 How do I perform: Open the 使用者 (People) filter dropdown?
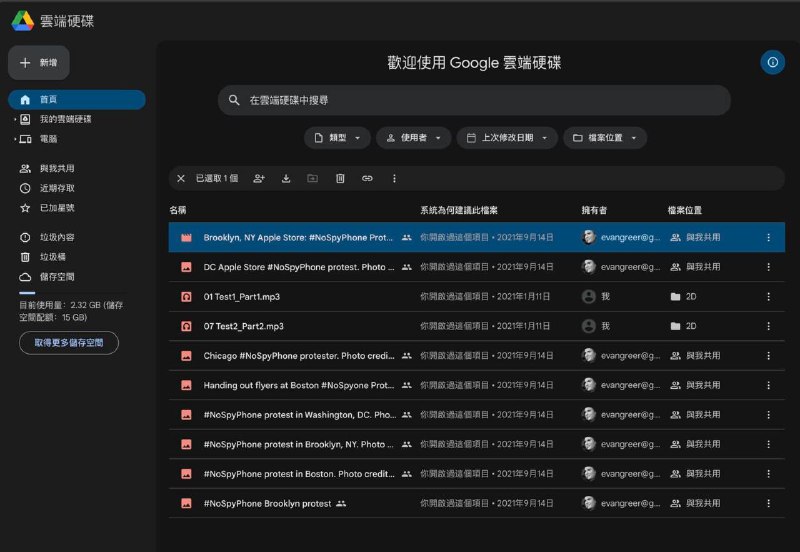click(413, 138)
